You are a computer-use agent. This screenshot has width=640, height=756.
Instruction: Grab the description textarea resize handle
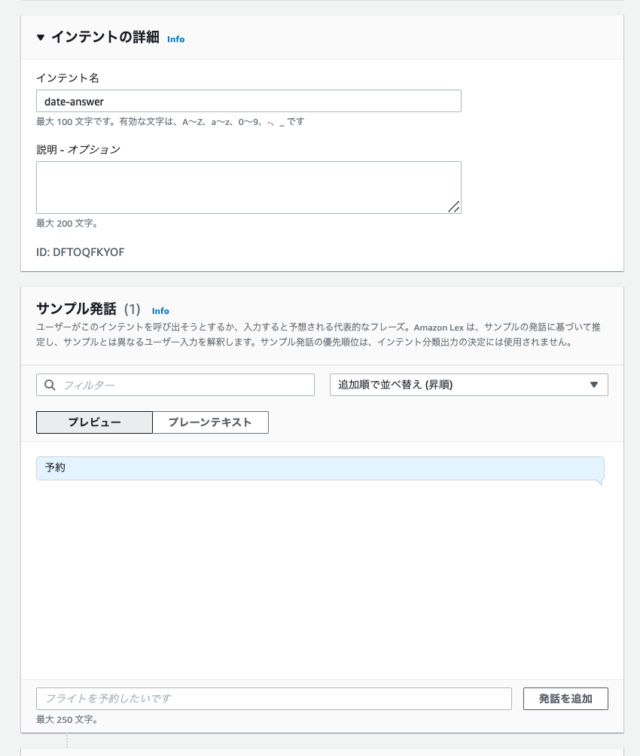coord(454,207)
